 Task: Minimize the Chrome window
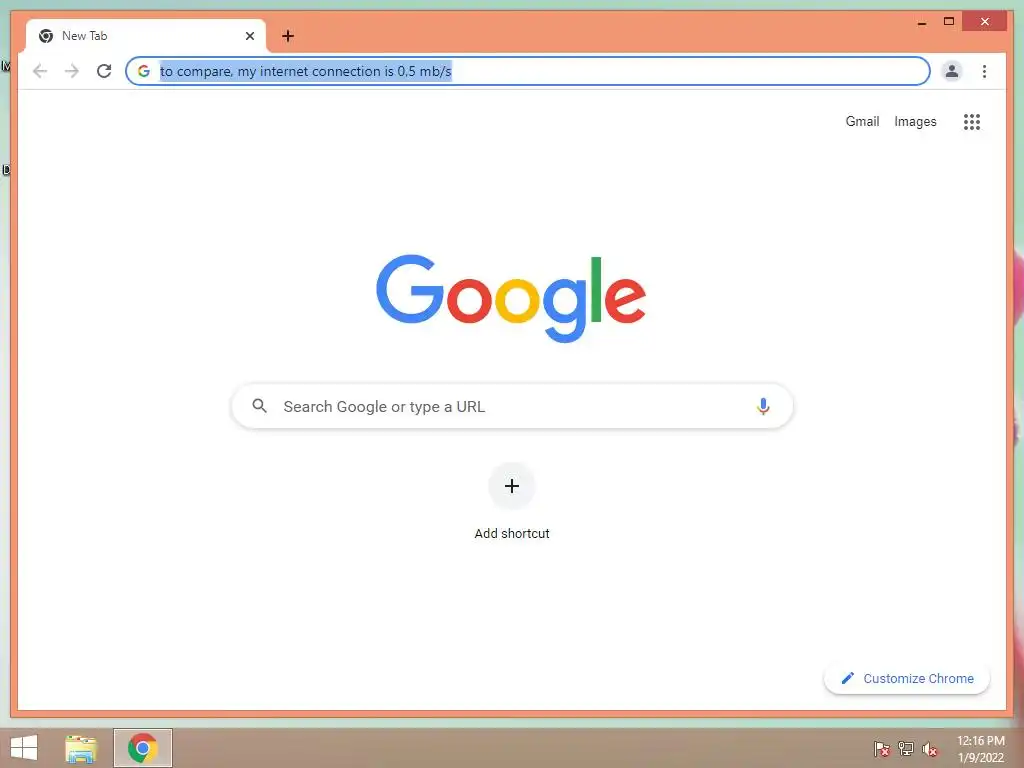(x=921, y=22)
